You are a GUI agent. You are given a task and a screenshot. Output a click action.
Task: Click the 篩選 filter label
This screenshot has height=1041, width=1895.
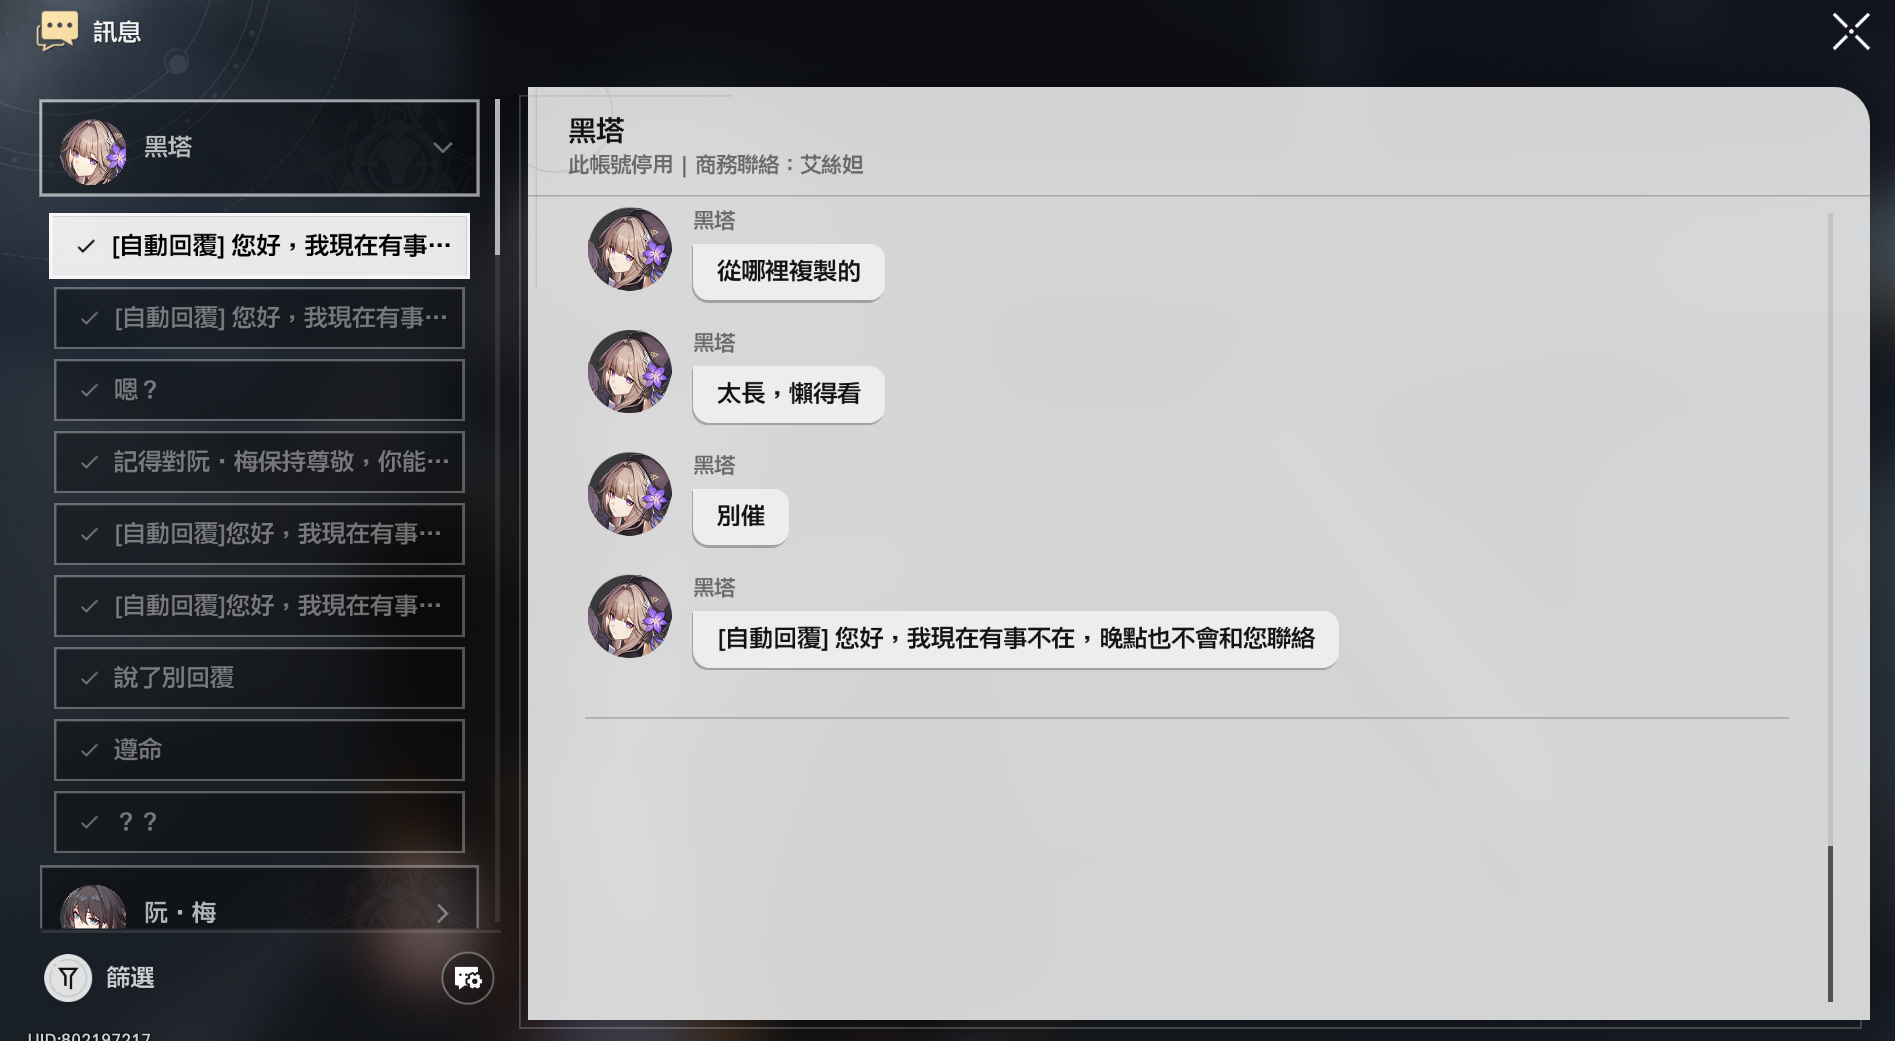pyautogui.click(x=130, y=978)
